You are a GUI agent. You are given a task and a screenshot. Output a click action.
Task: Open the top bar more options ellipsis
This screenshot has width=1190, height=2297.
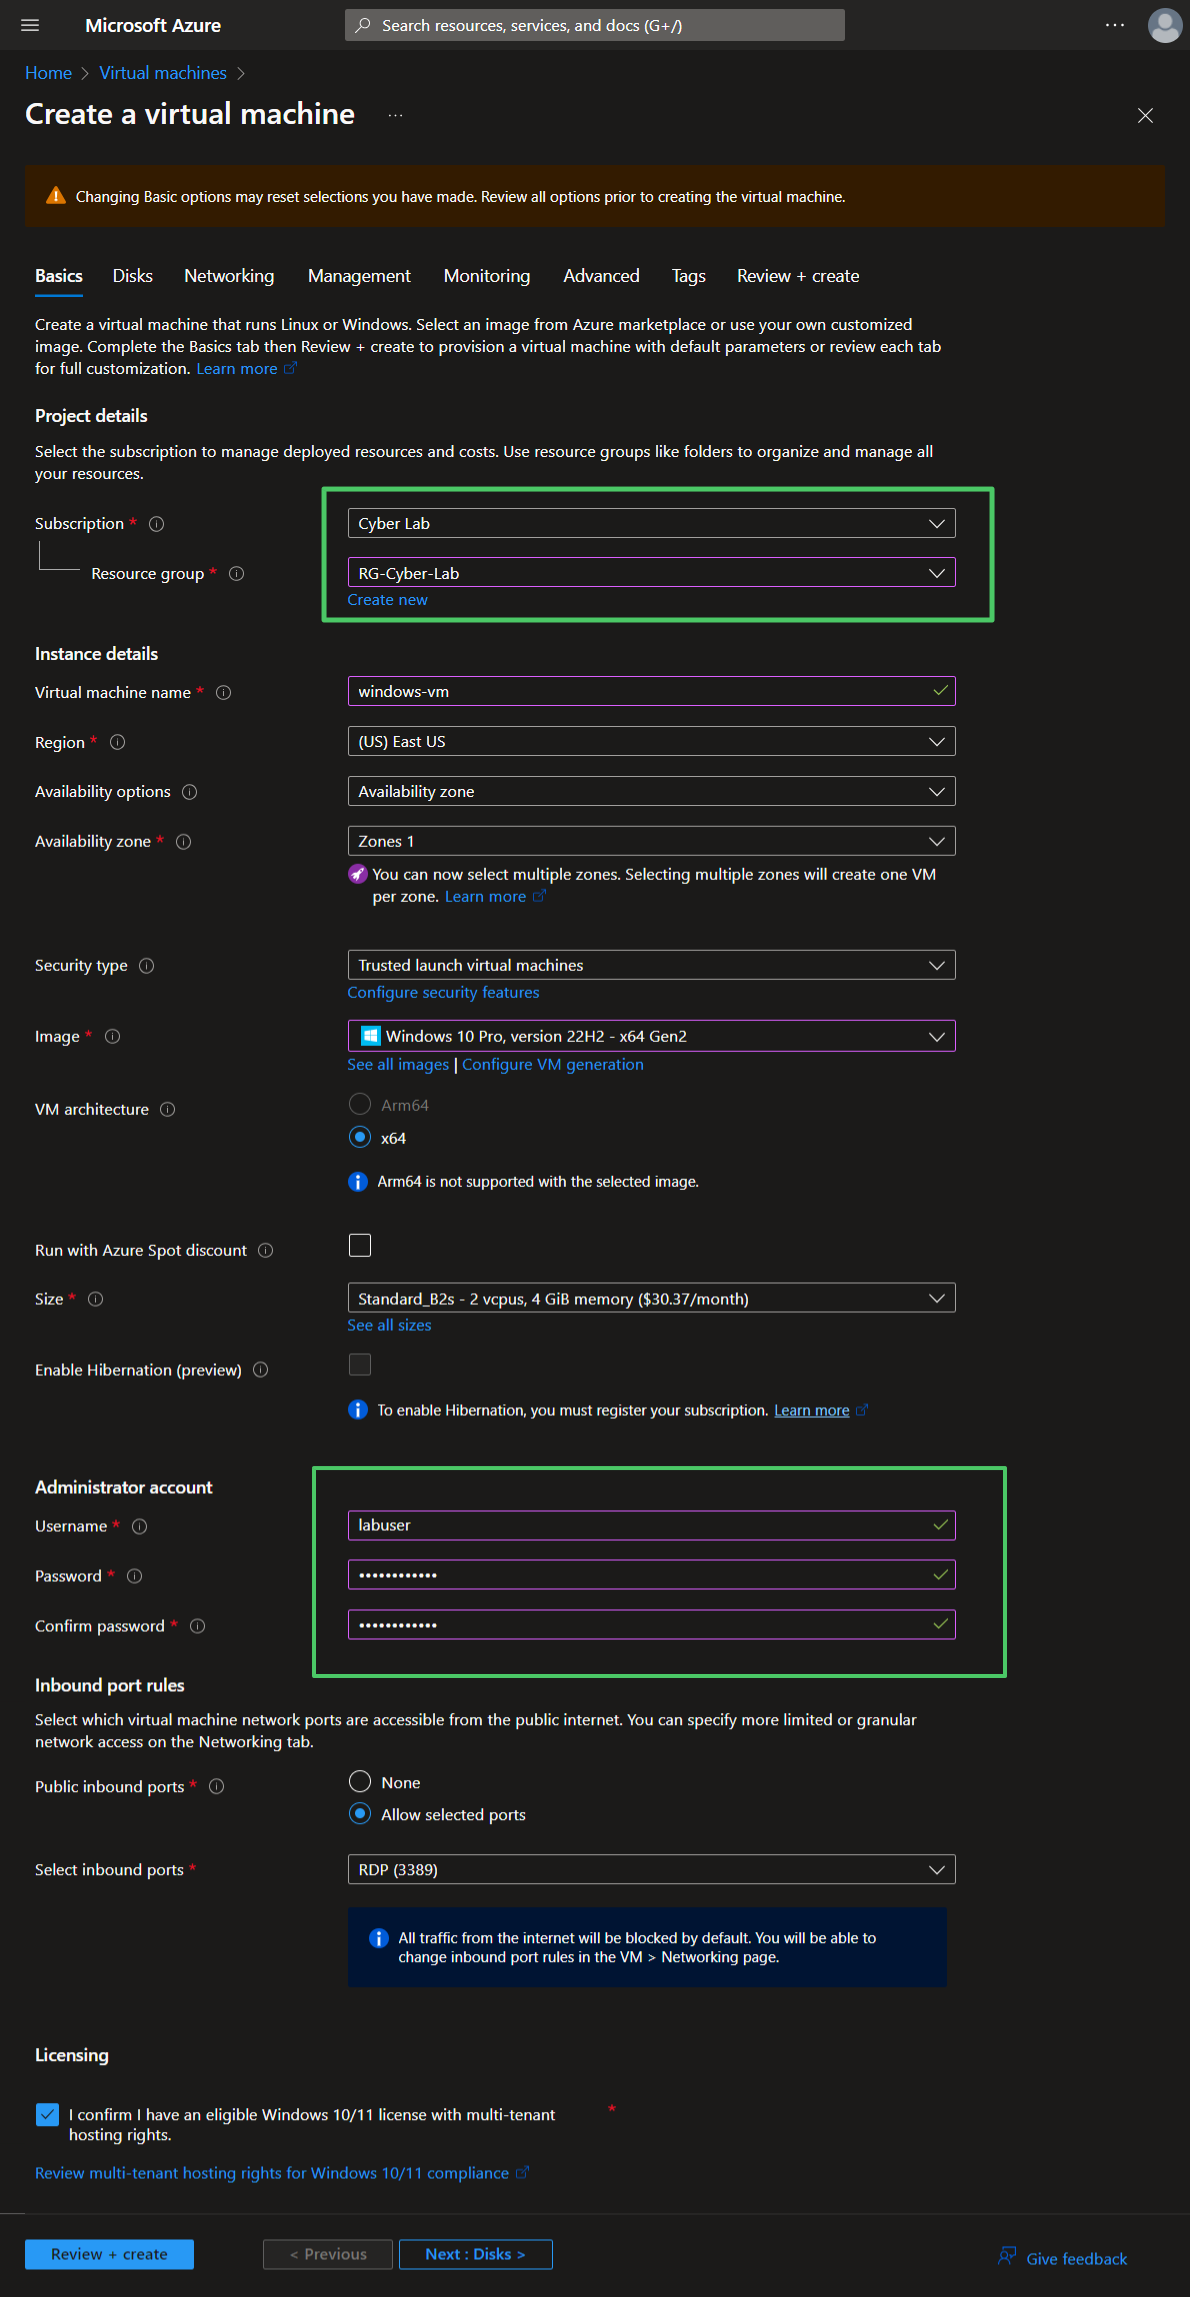pyautogui.click(x=1115, y=25)
